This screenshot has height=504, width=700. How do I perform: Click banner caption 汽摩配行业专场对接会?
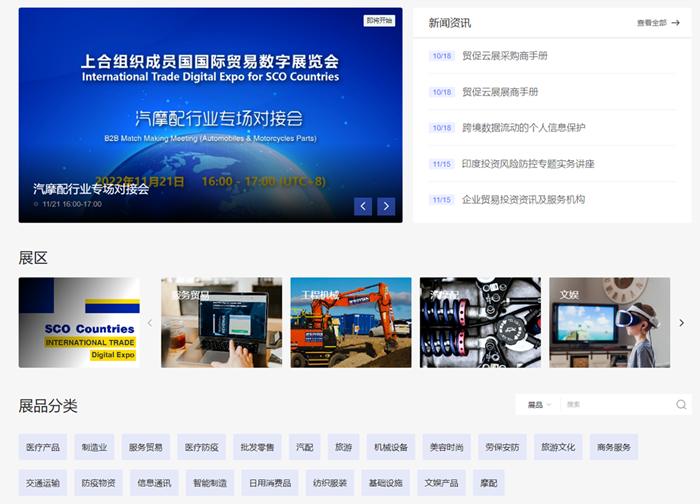point(91,189)
